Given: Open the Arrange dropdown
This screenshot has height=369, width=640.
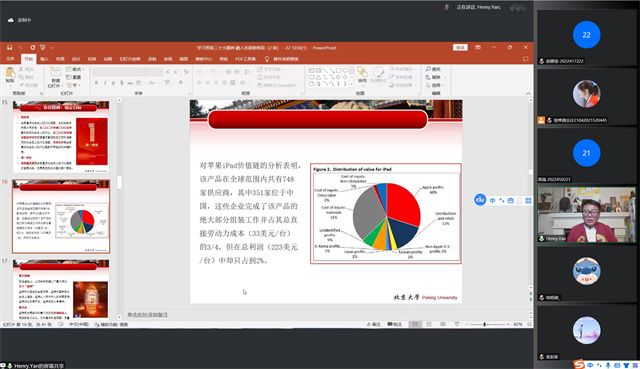Looking at the screenshot, I should pos(362,75).
